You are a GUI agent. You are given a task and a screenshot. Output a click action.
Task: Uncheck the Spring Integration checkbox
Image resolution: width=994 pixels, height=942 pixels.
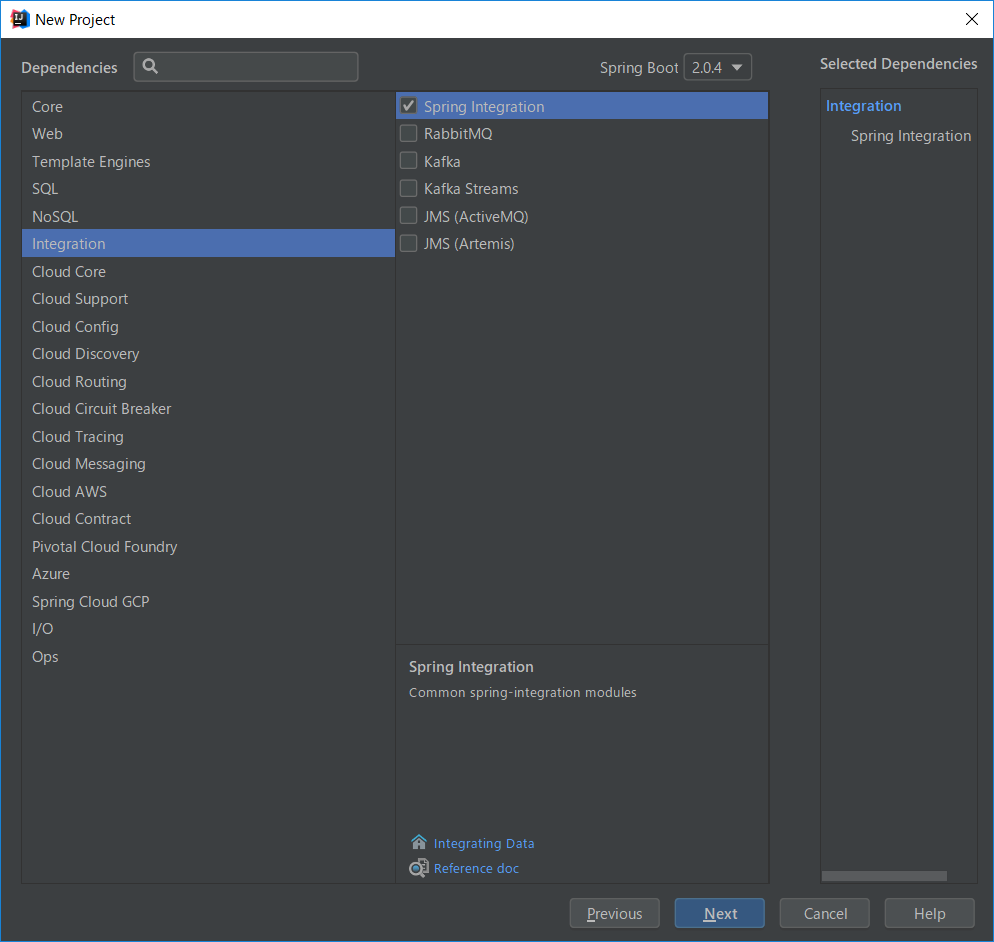click(409, 106)
